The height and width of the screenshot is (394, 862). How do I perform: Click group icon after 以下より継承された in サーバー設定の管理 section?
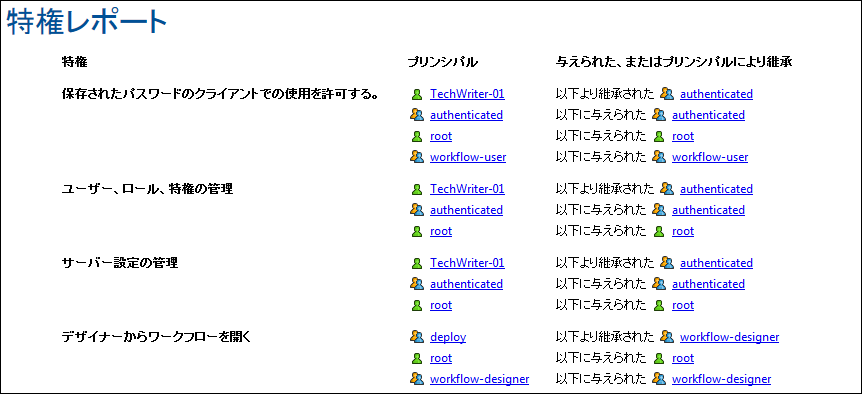coord(667,263)
